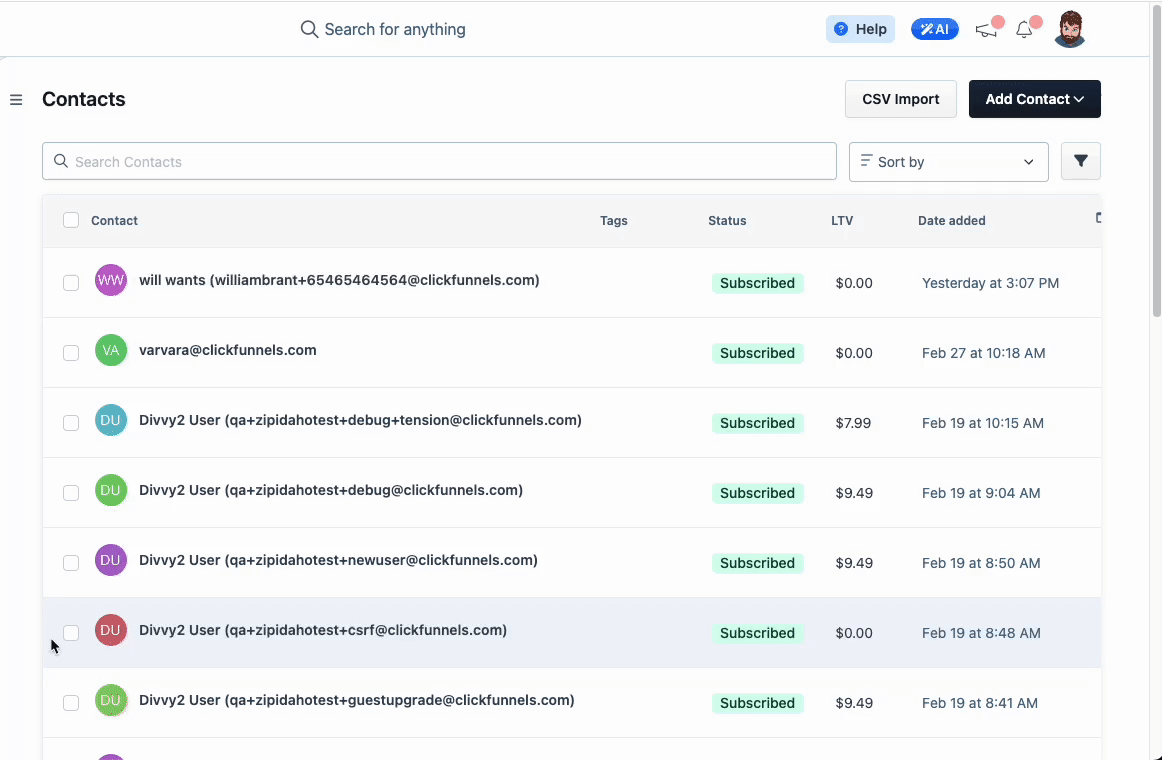Open the debug+tension Divvy2 User link
1162x760 pixels.
(360, 420)
